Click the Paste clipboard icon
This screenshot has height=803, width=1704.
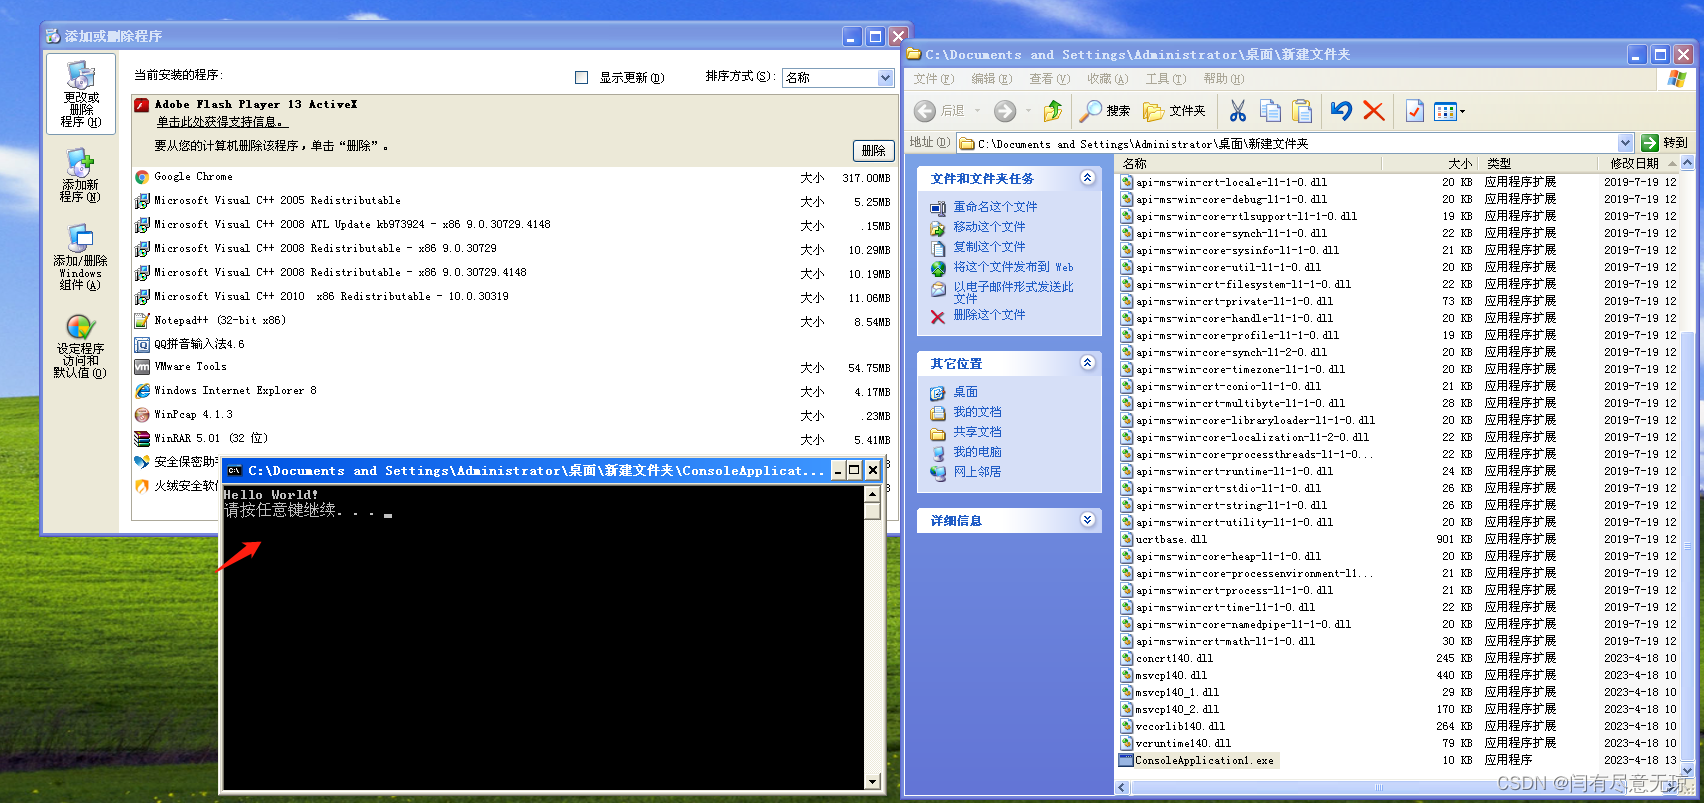(x=1302, y=111)
